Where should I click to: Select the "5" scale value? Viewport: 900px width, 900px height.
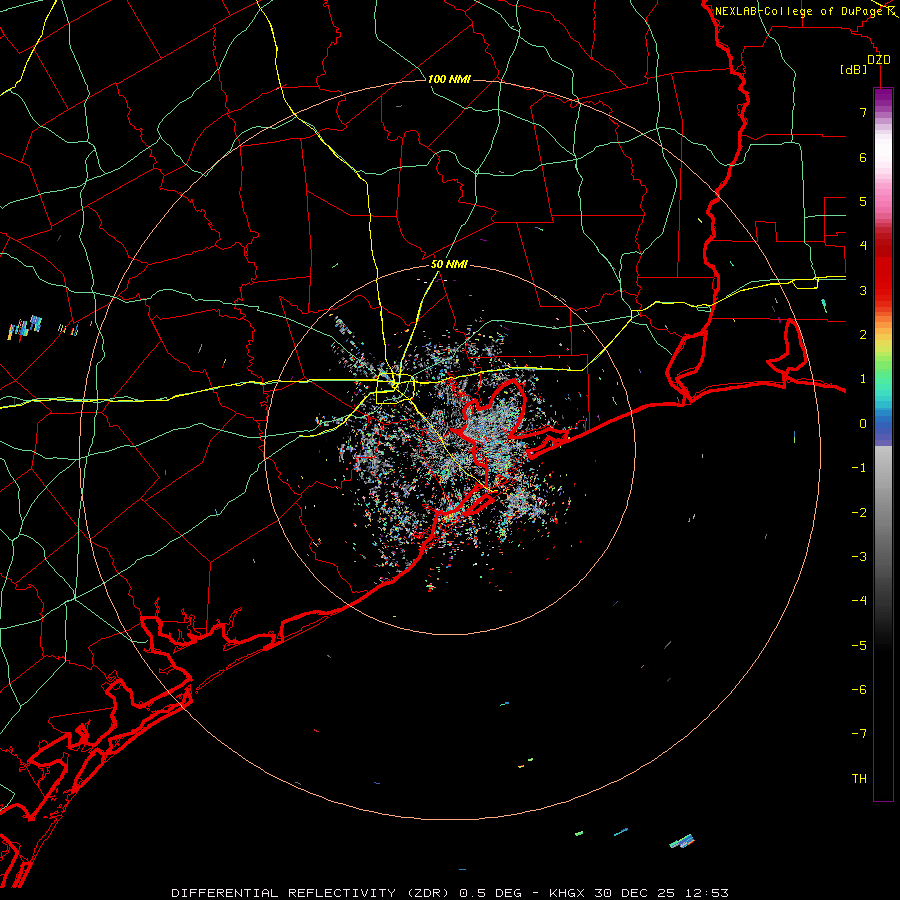click(863, 201)
